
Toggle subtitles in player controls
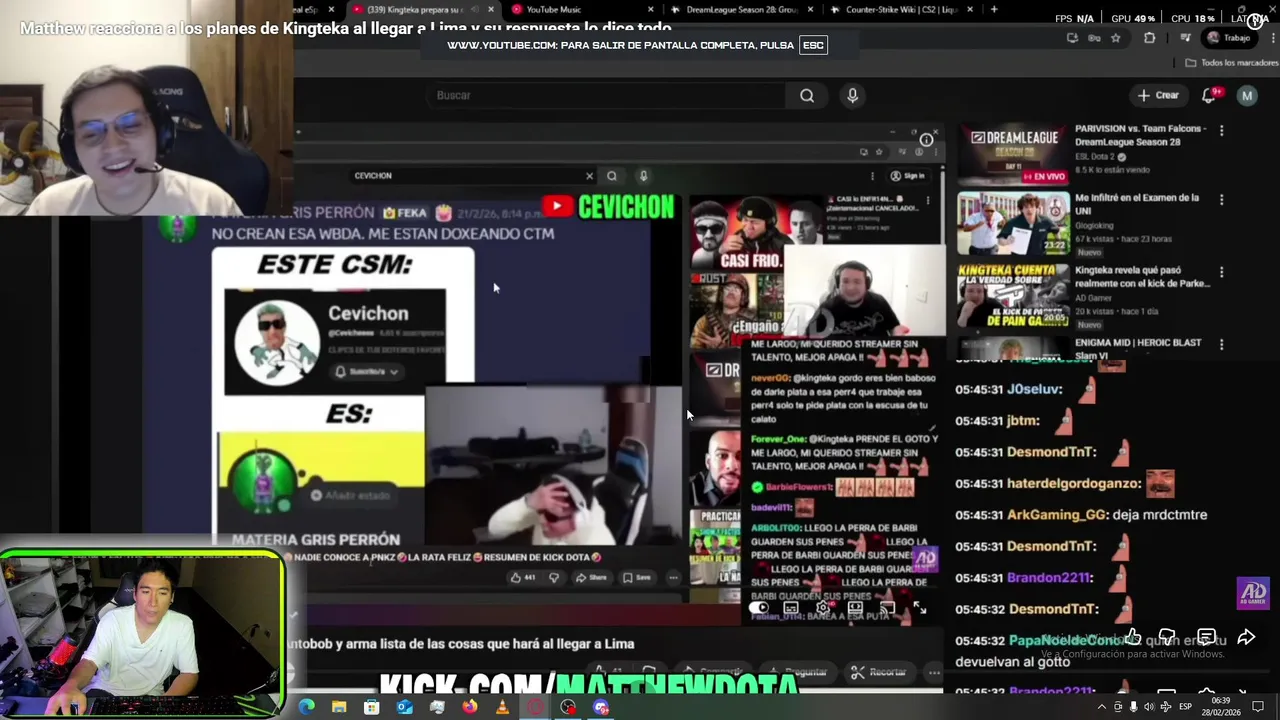tap(791, 607)
